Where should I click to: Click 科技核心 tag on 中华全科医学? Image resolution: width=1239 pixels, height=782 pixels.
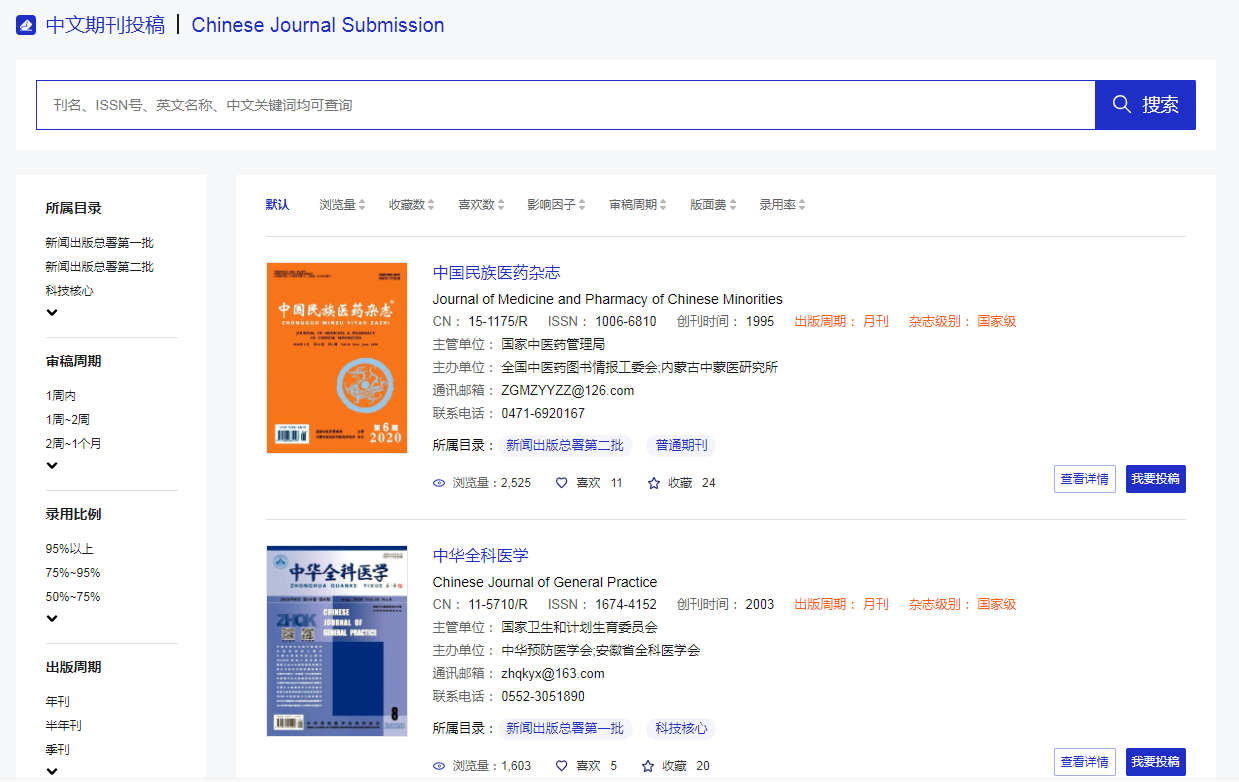click(681, 729)
